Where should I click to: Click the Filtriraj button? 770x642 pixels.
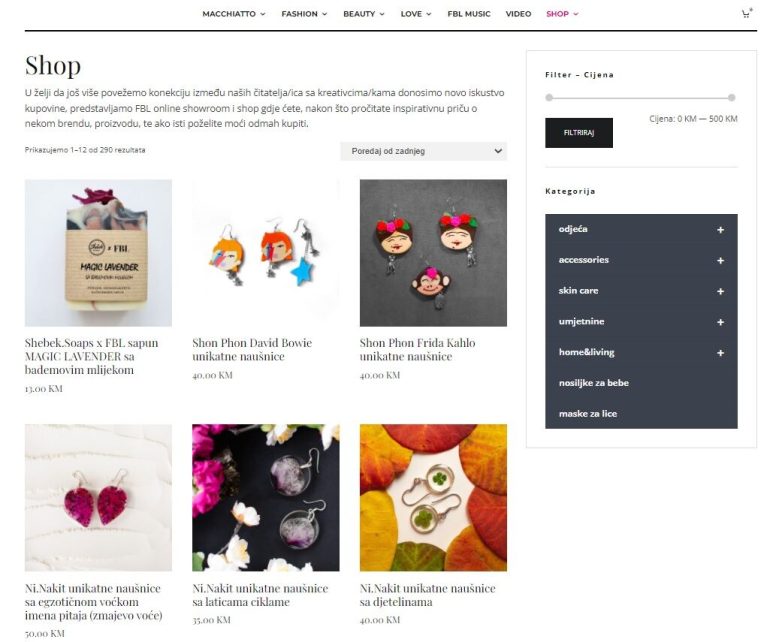point(579,133)
